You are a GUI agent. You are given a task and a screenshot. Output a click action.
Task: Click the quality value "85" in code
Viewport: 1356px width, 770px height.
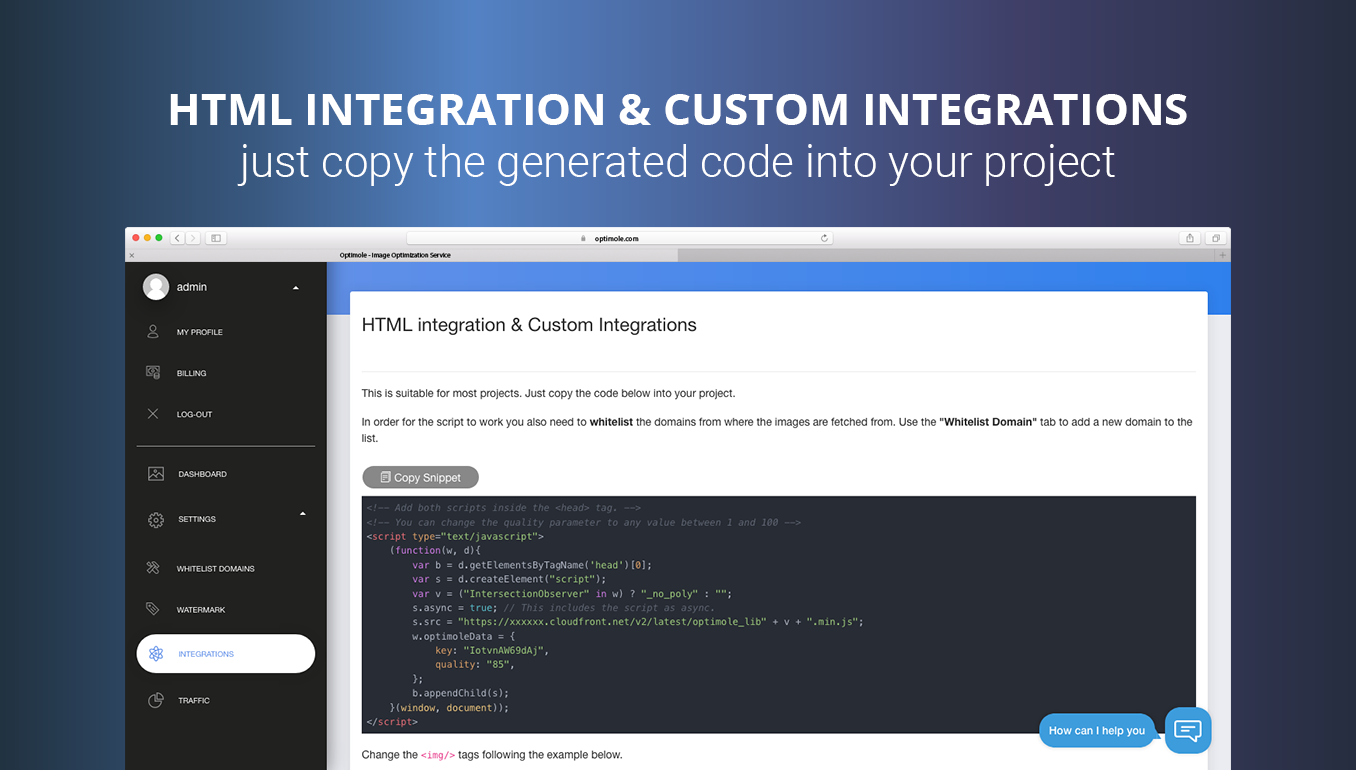[x=497, y=664]
